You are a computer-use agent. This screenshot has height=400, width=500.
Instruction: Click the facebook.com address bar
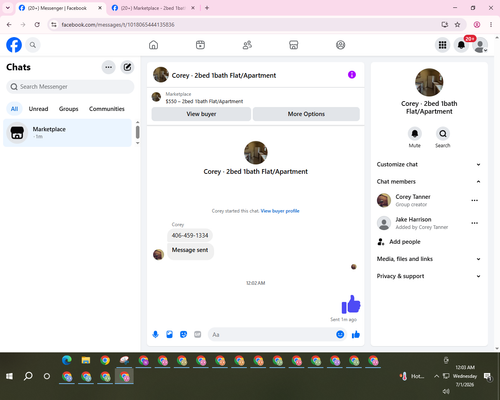(247, 24)
